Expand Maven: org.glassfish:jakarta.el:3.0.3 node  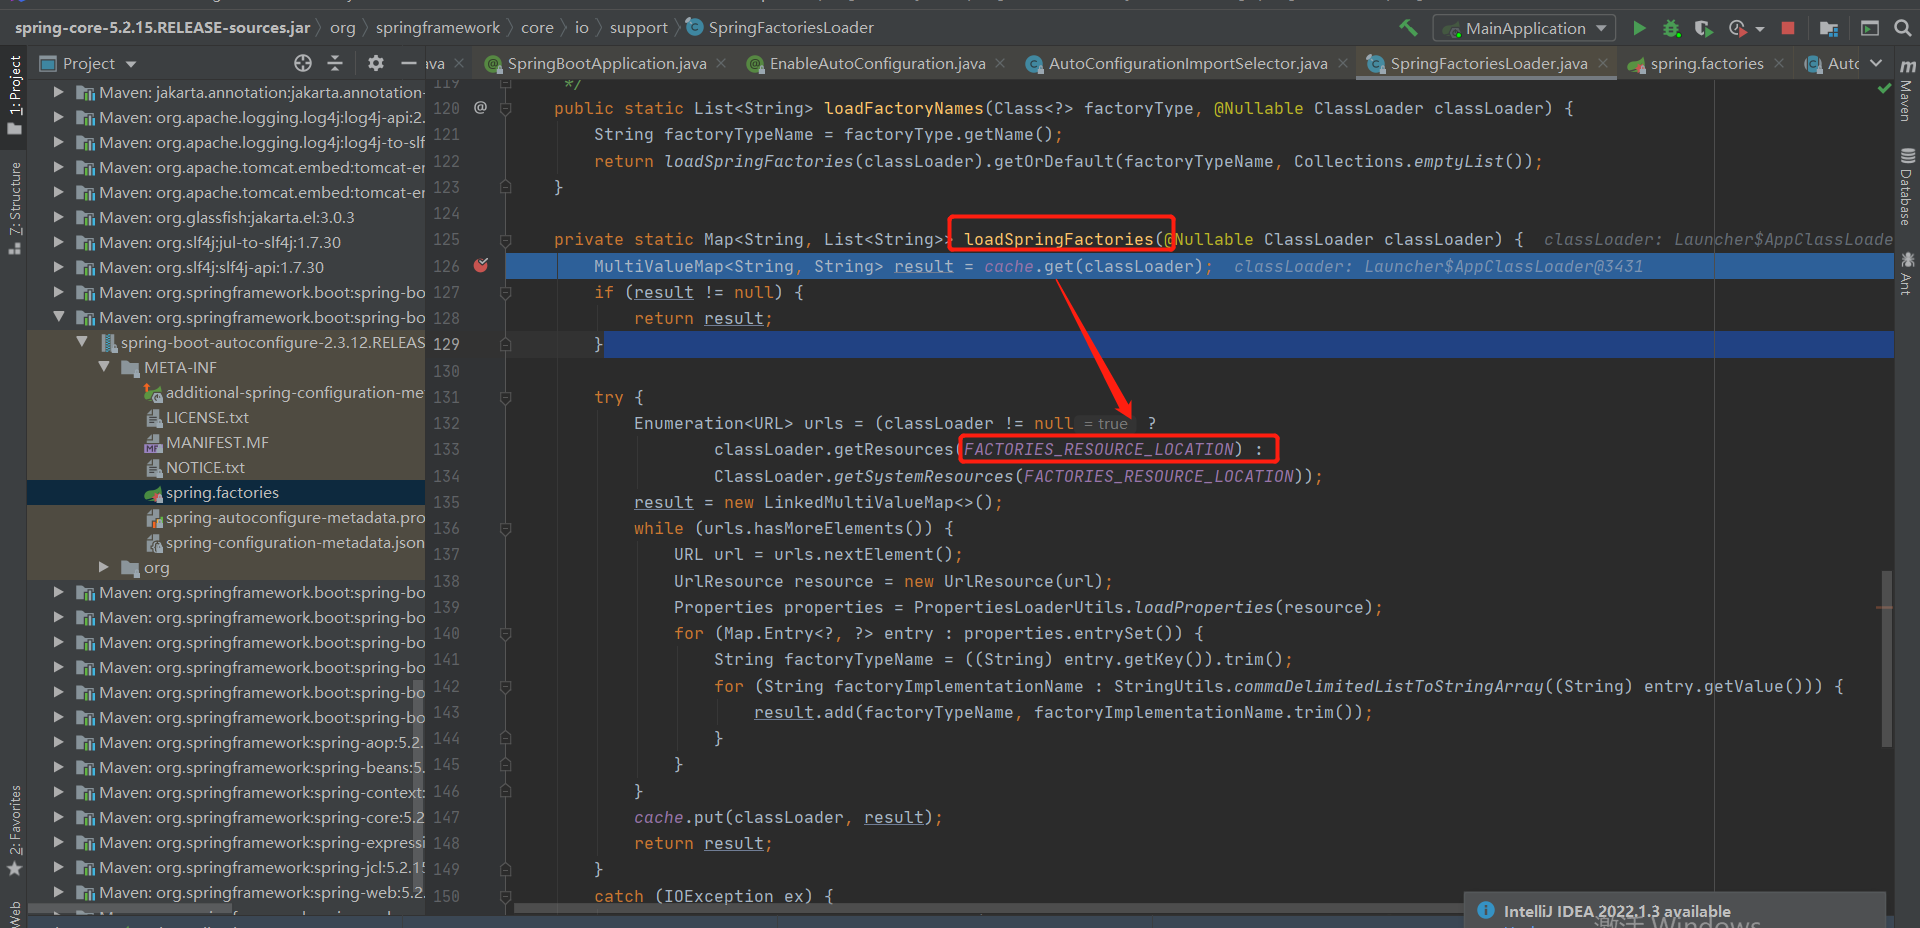[58, 217]
